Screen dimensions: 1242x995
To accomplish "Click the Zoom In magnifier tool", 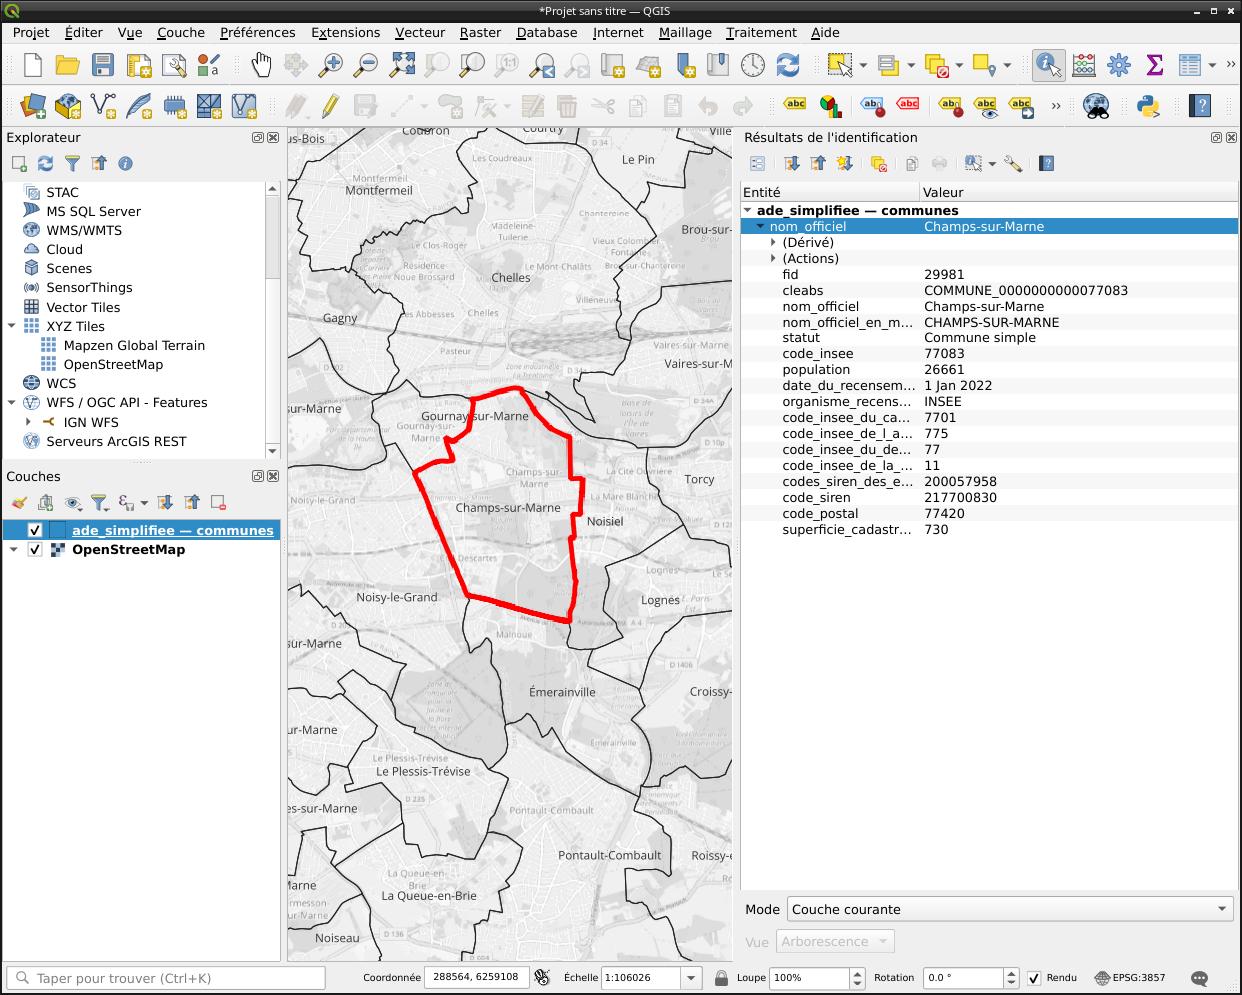I will pos(330,66).
